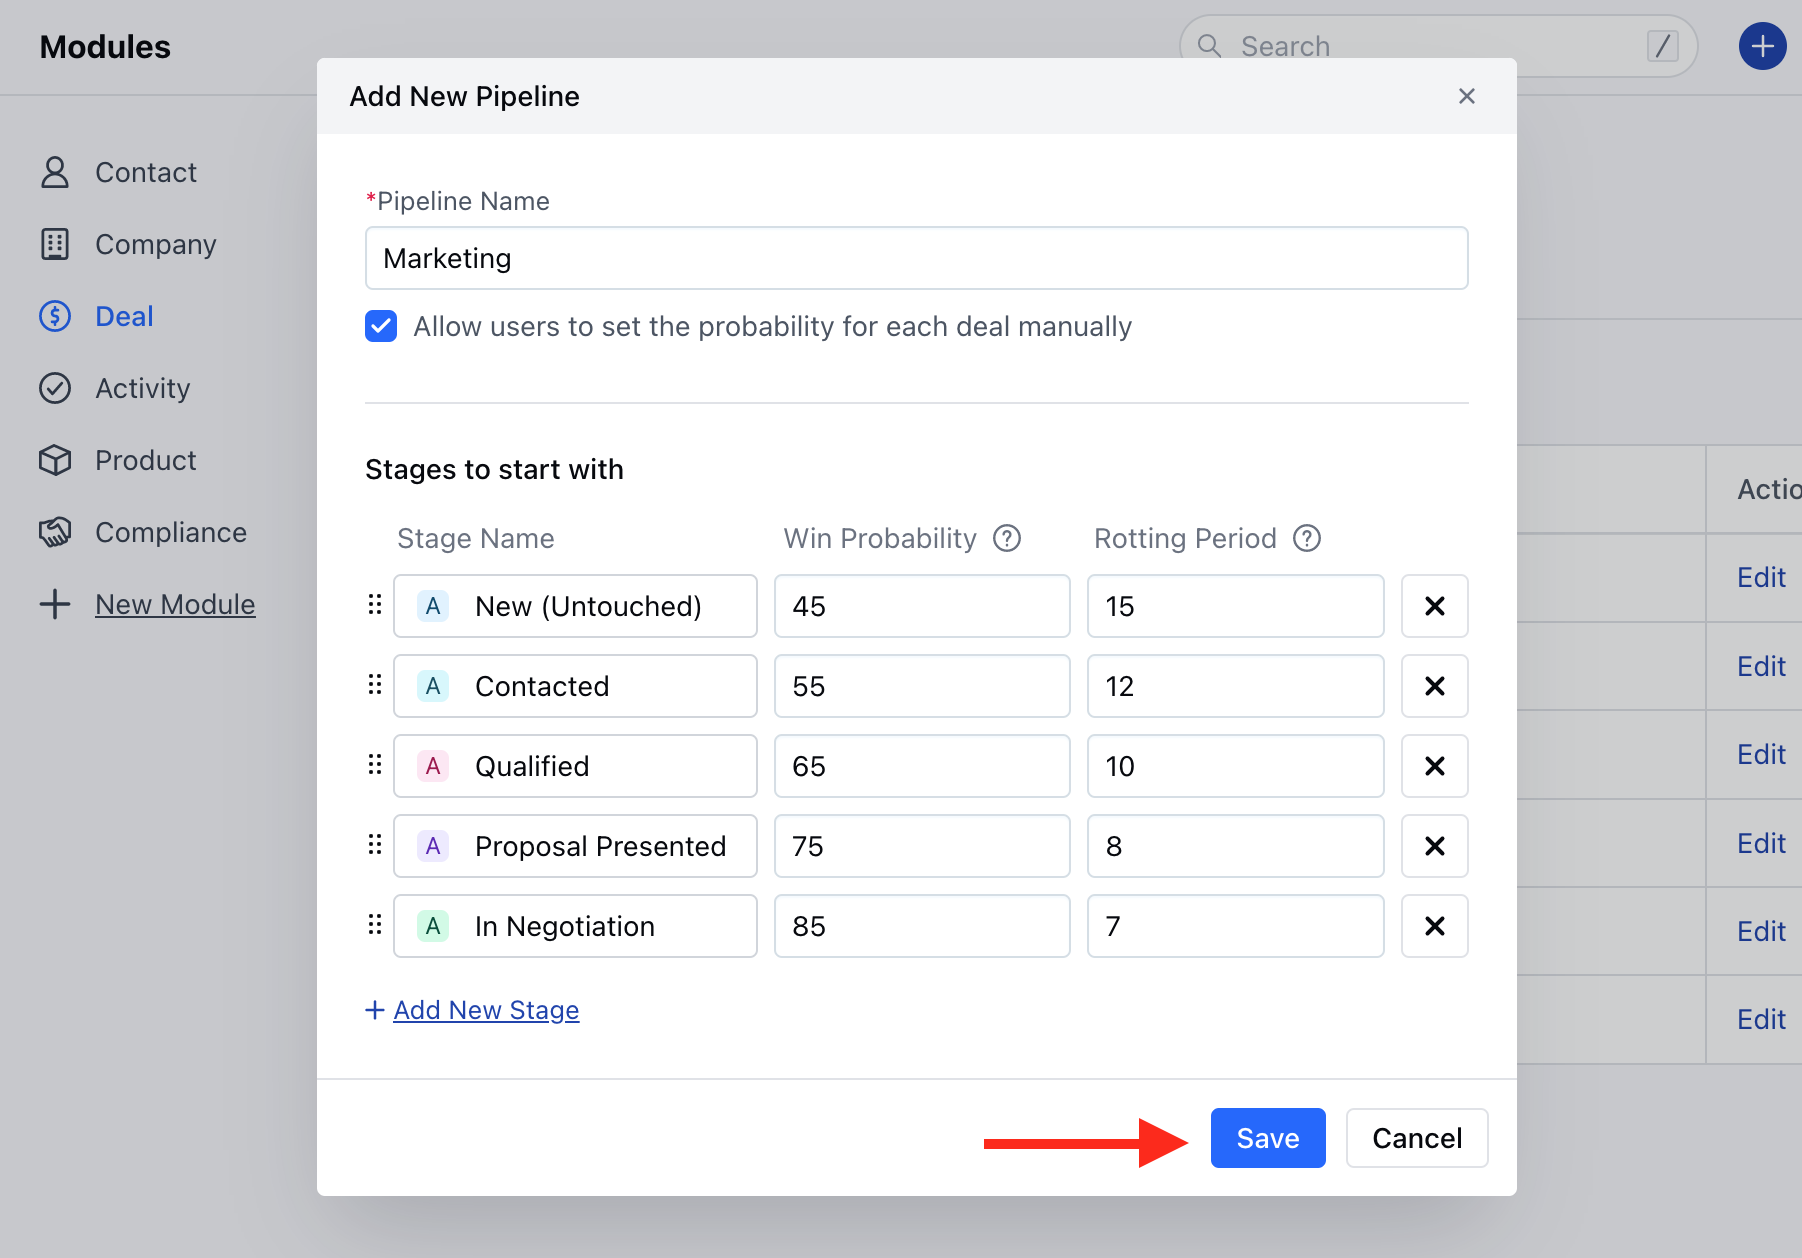This screenshot has width=1802, height=1258.
Task: Click the Pipeline Name input field
Action: 916,258
